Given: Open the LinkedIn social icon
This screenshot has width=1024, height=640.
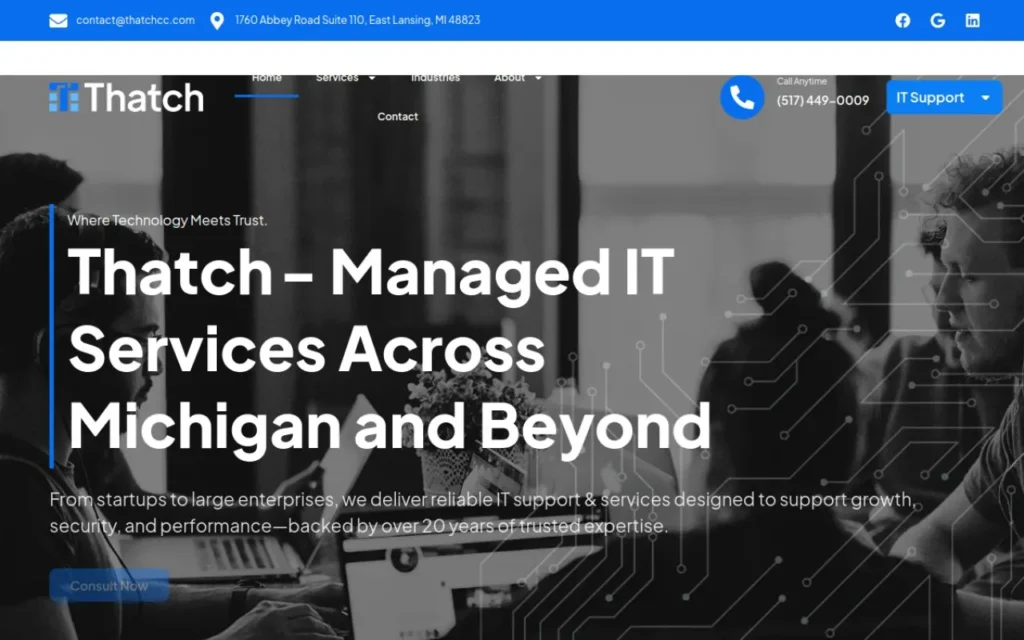Looking at the screenshot, I should click(x=972, y=20).
